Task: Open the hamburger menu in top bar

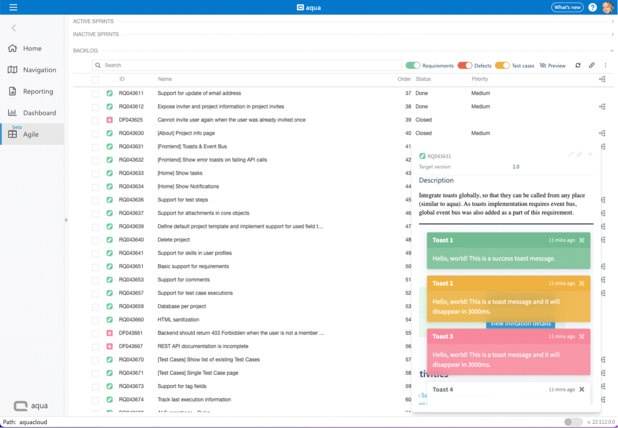Action: [12, 7]
